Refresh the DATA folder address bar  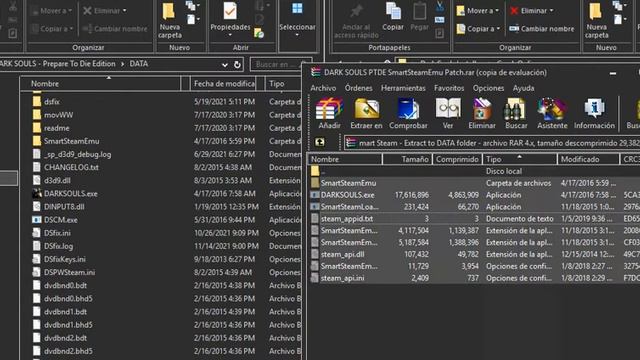237,64
